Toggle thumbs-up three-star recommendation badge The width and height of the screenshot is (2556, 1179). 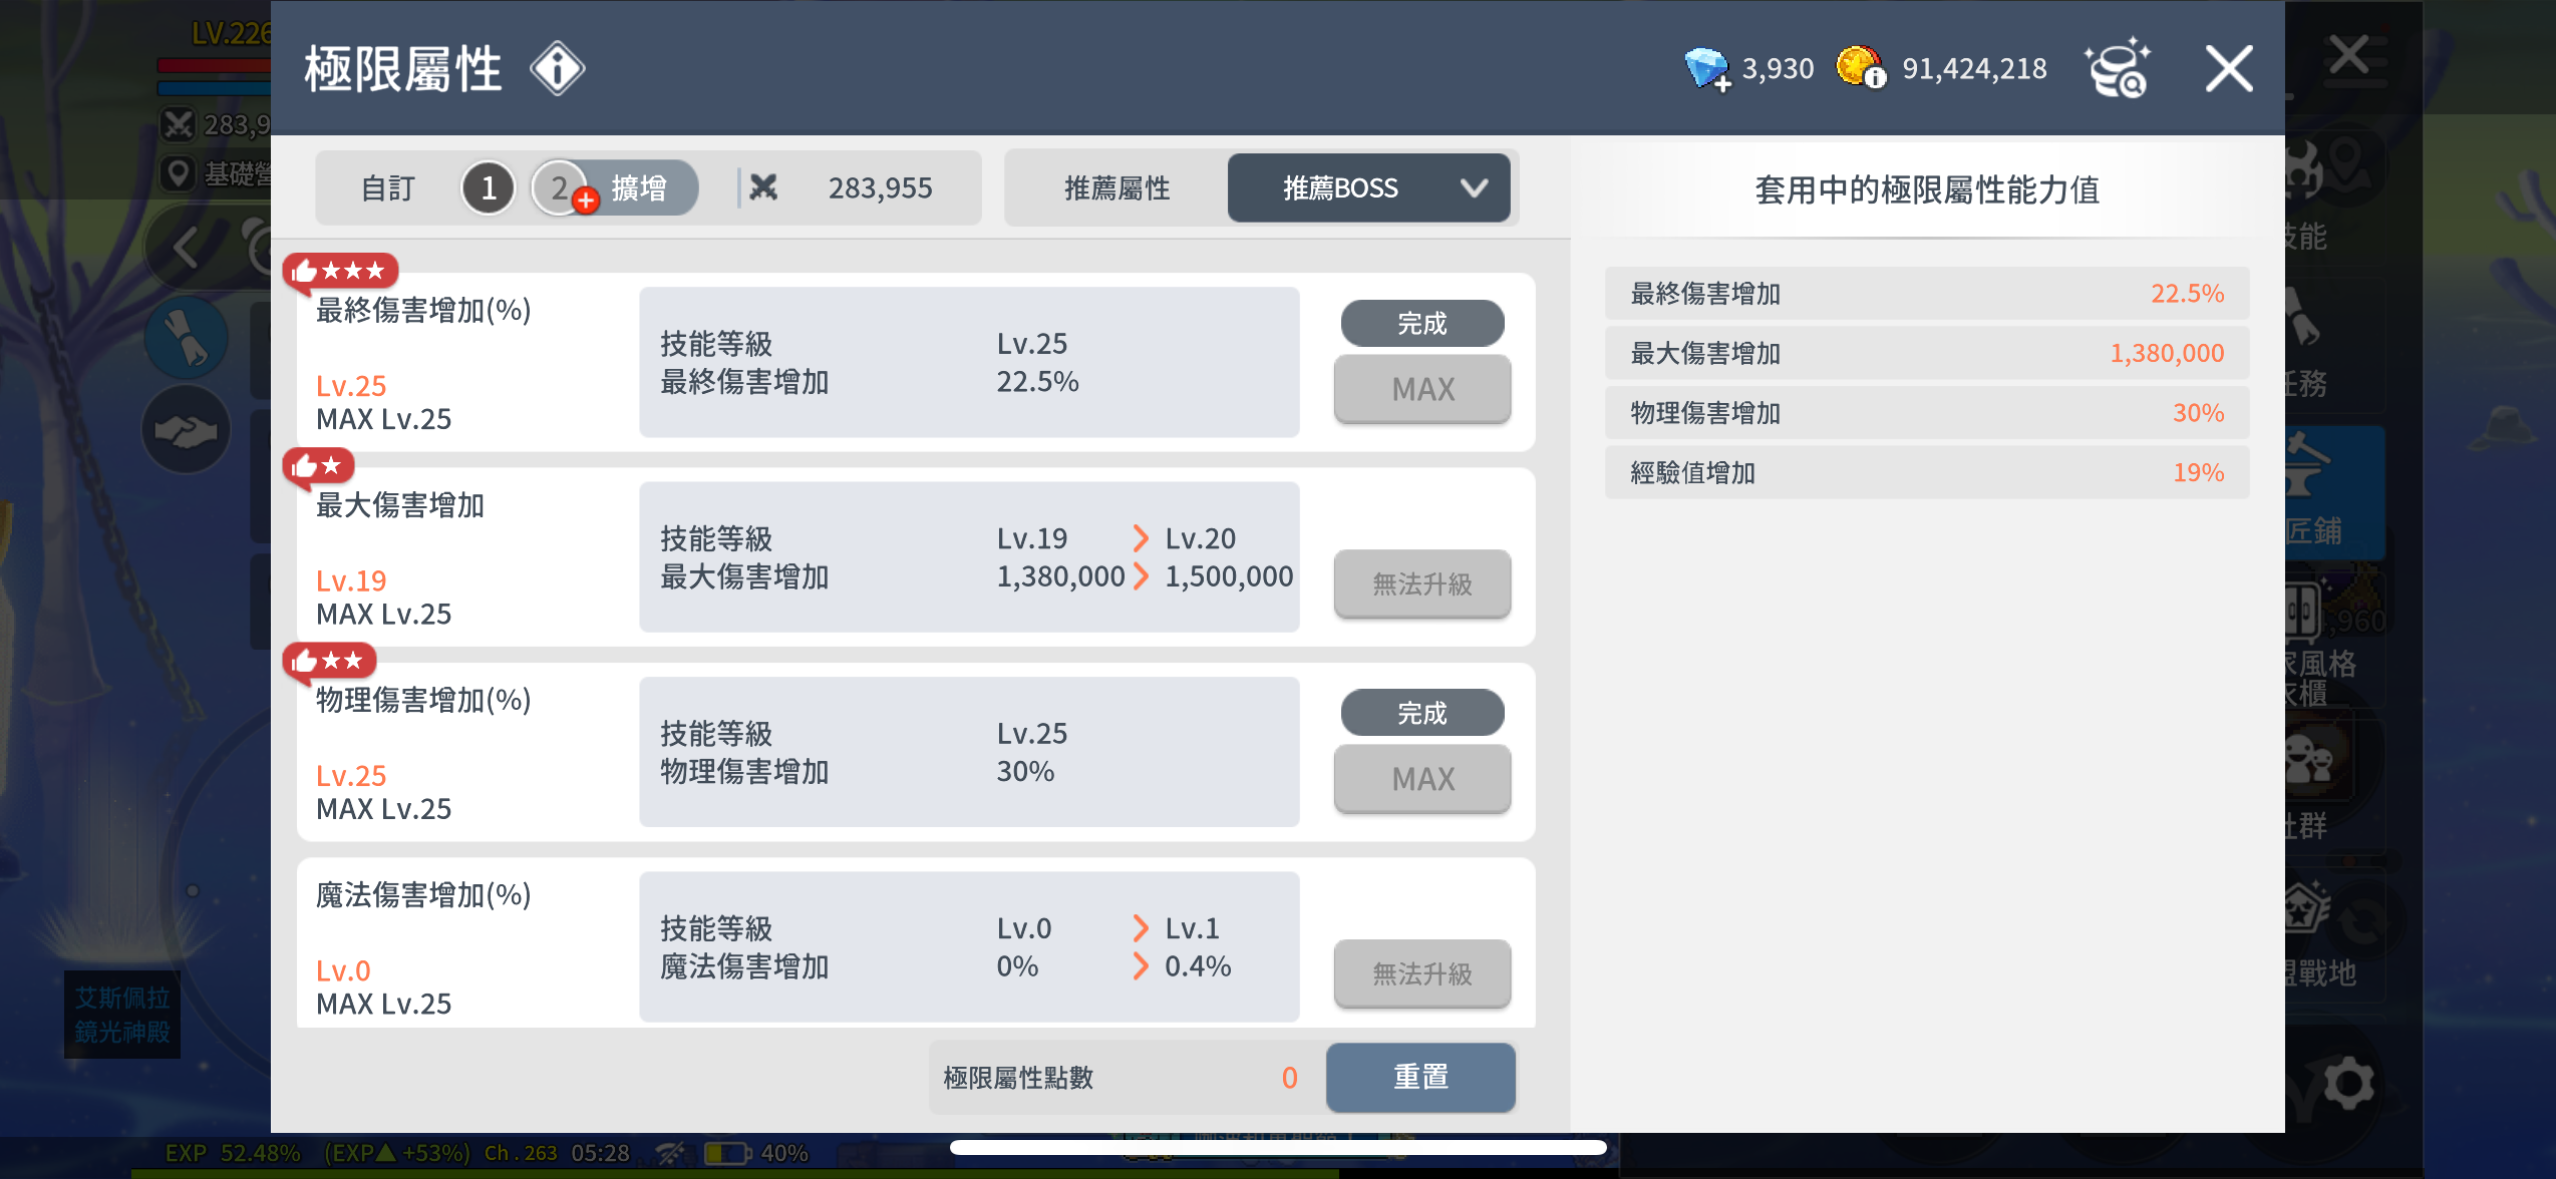340,271
